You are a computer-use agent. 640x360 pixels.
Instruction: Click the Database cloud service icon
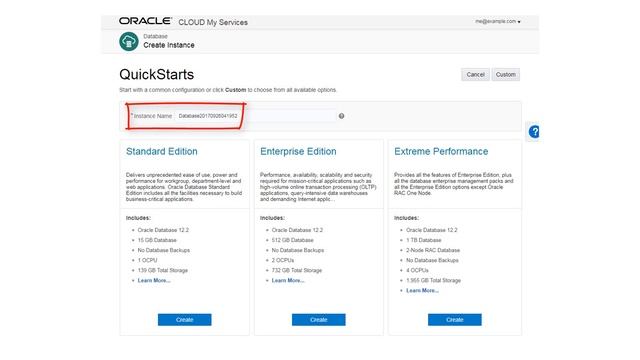129,41
